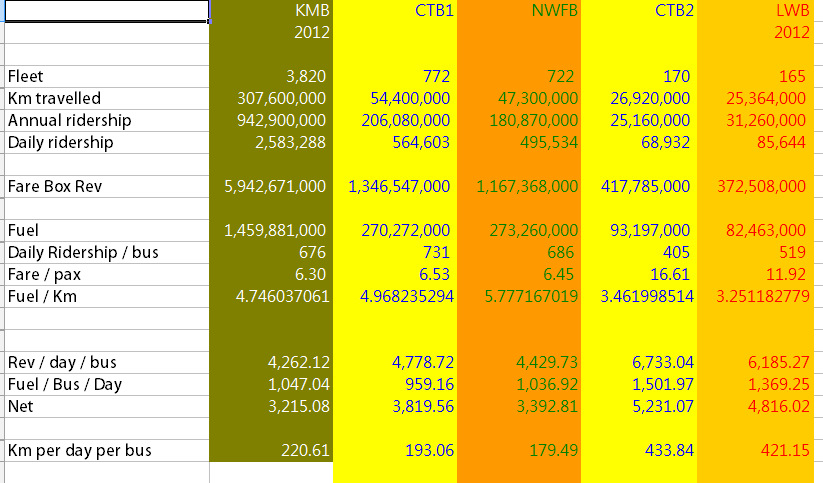Select the KMB year 2012 cell
823x483 pixels.
click(x=312, y=33)
